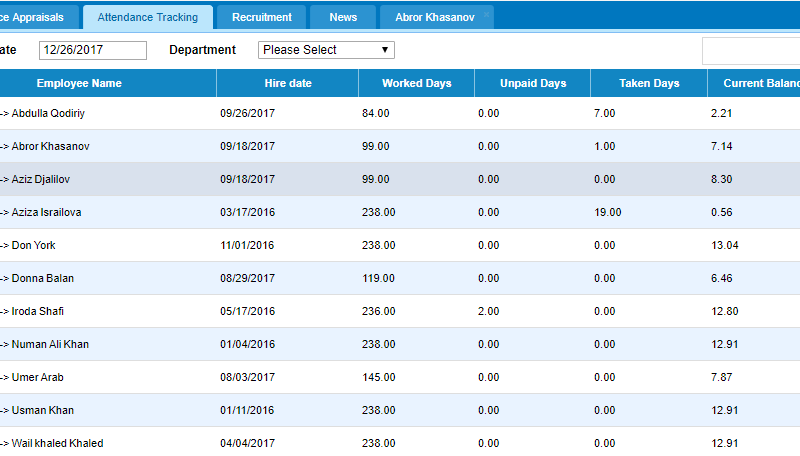Click worked days value 119.00
800x456 pixels.
click(378, 278)
